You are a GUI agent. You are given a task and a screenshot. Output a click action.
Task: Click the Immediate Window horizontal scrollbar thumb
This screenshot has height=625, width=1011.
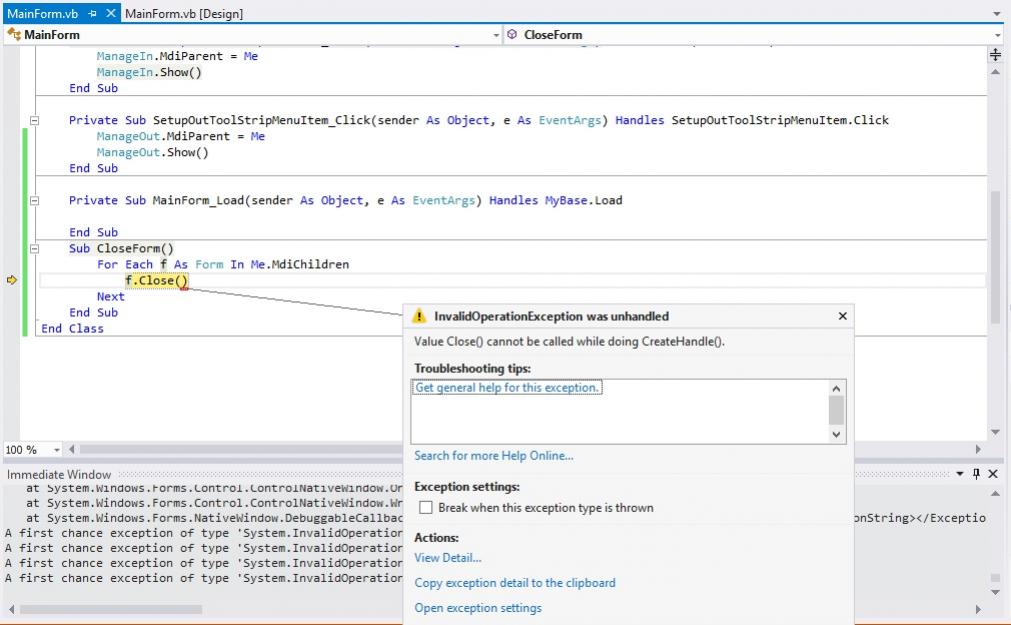point(111,610)
